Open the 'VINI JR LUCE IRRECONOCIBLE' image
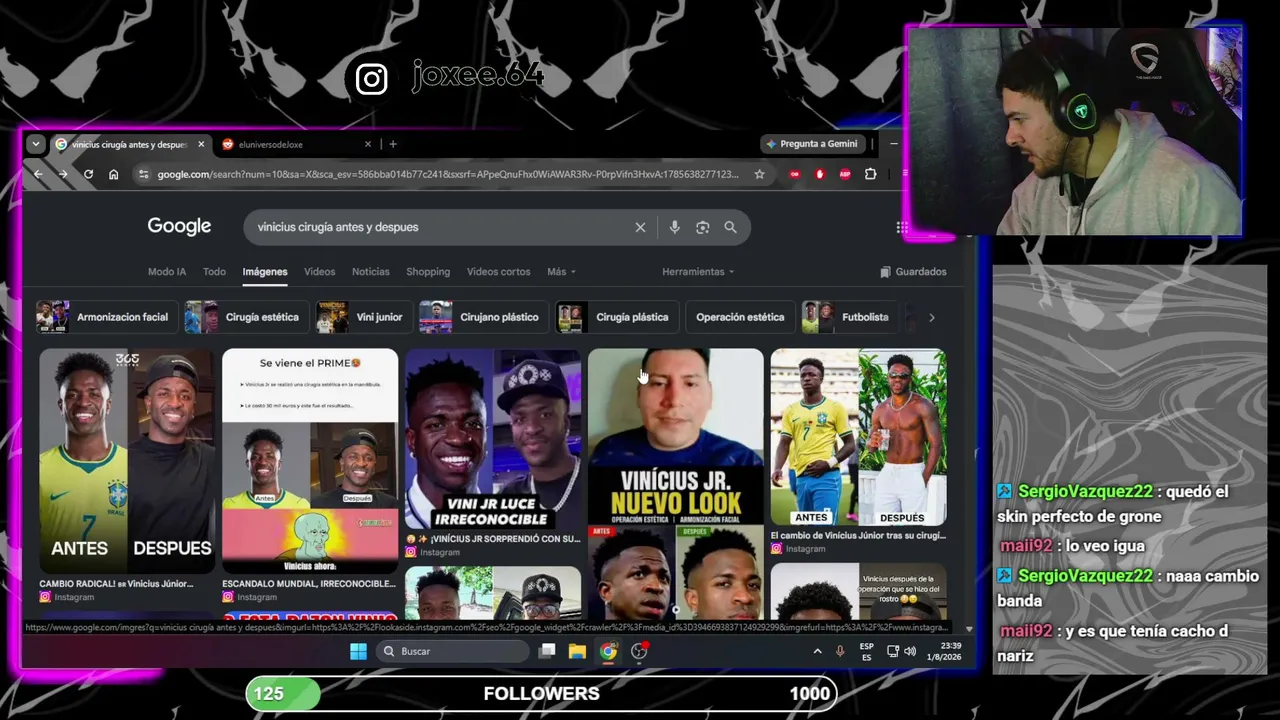This screenshot has height=720, width=1280. (493, 438)
